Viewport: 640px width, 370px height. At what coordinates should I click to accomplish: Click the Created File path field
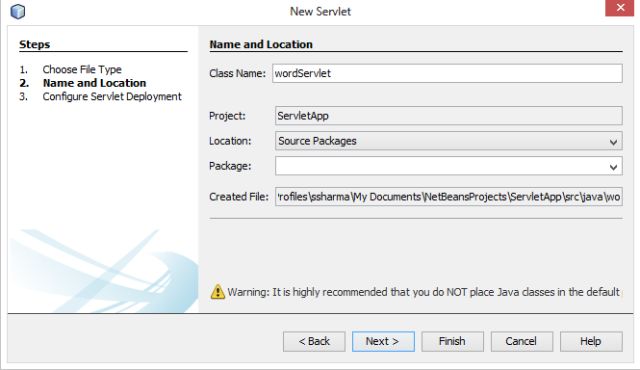point(449,197)
